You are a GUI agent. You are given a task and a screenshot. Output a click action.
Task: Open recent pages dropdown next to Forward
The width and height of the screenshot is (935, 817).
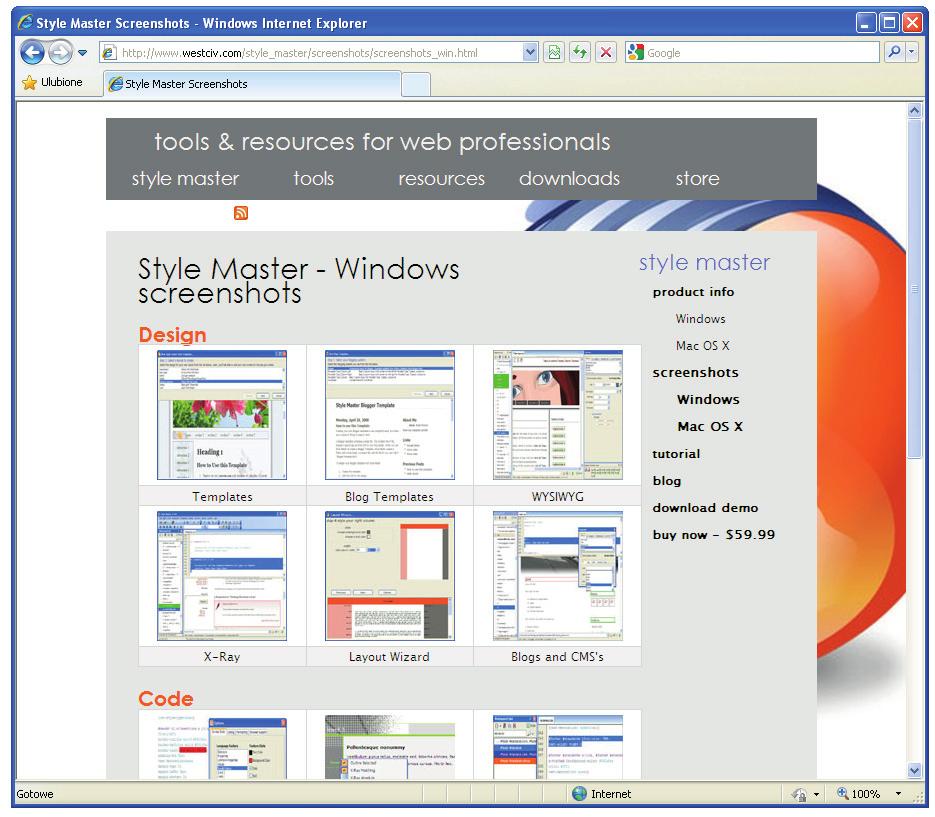pyautogui.click(x=83, y=52)
